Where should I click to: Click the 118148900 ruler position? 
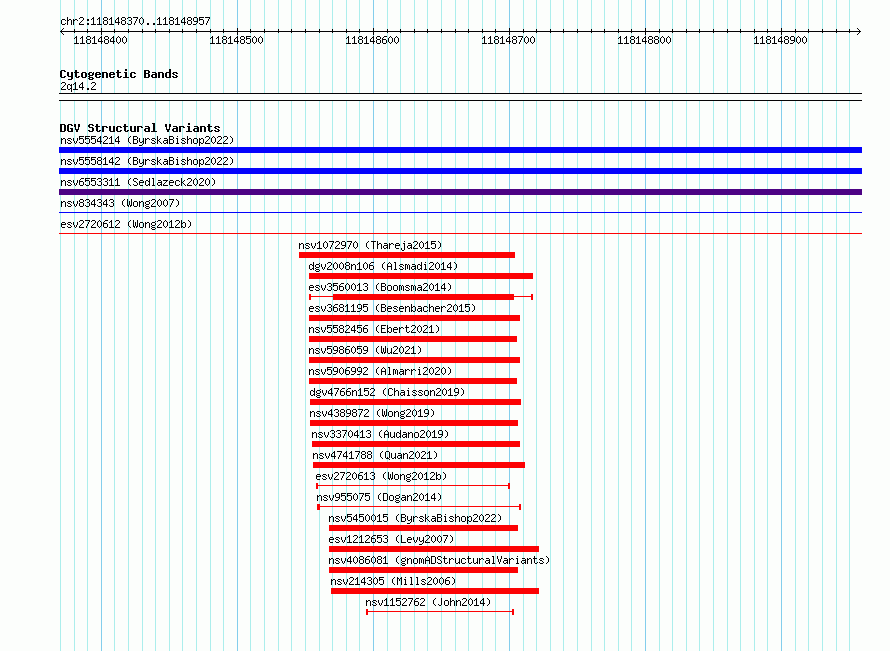click(780, 40)
